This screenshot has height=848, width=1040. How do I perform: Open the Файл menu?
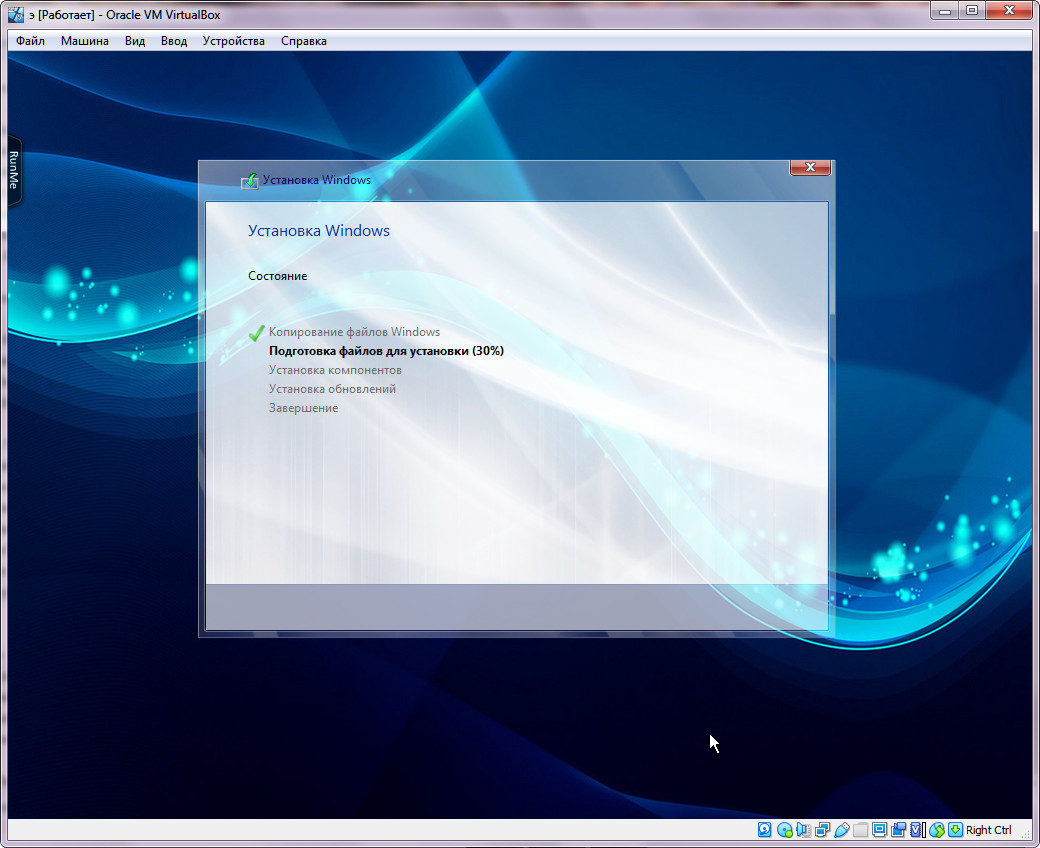point(30,41)
